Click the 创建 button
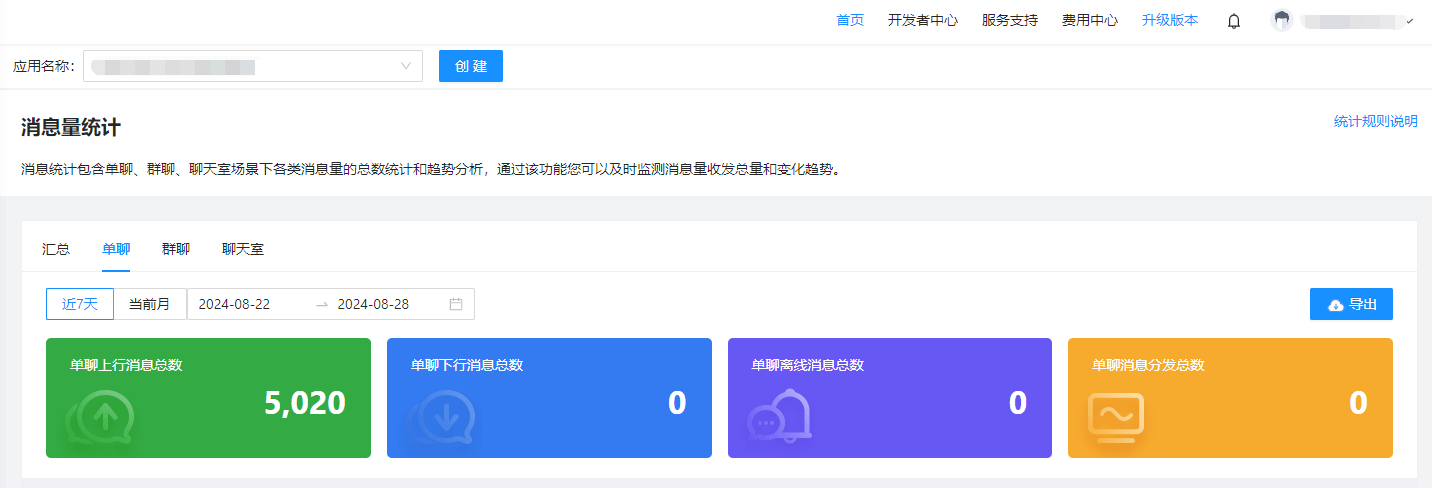This screenshot has width=1432, height=488. 471,66
